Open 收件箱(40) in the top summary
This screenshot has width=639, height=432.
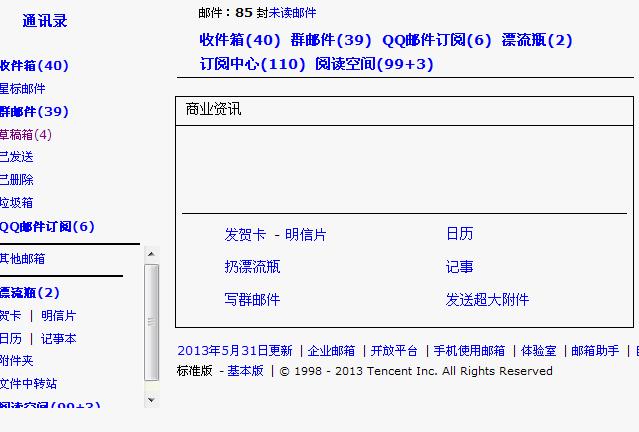tap(240, 40)
